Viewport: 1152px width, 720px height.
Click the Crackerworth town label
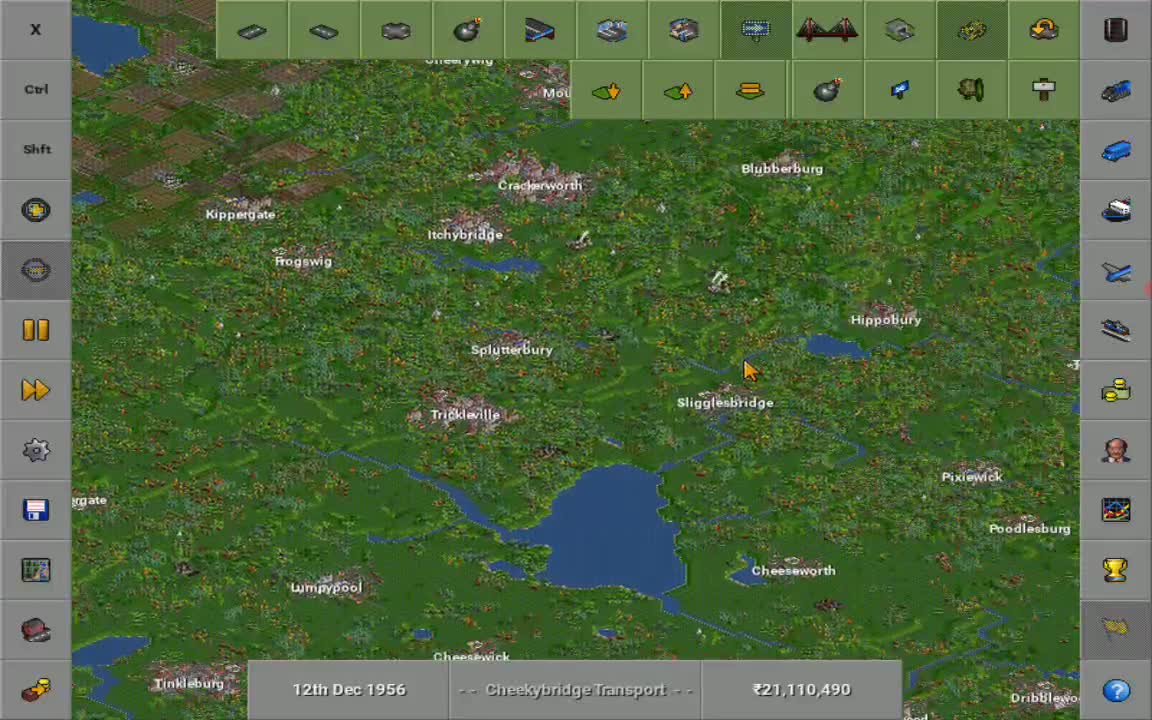(540, 186)
